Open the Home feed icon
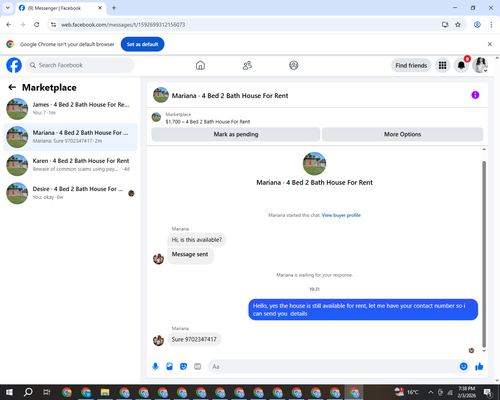This screenshot has width=500, height=400. coord(200,65)
